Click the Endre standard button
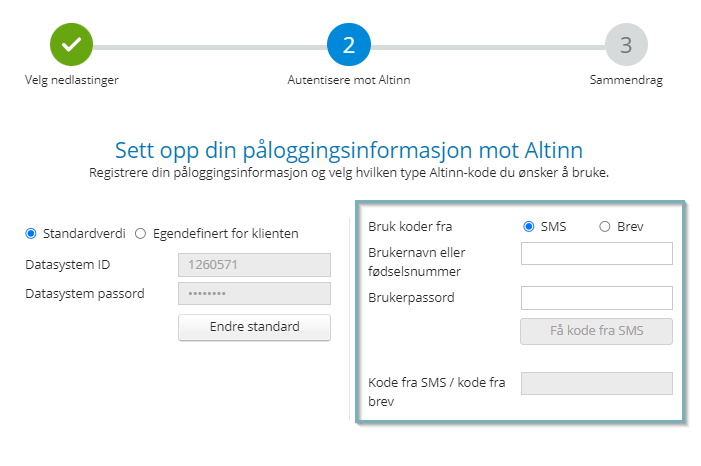The height and width of the screenshot is (466, 701). (254, 327)
